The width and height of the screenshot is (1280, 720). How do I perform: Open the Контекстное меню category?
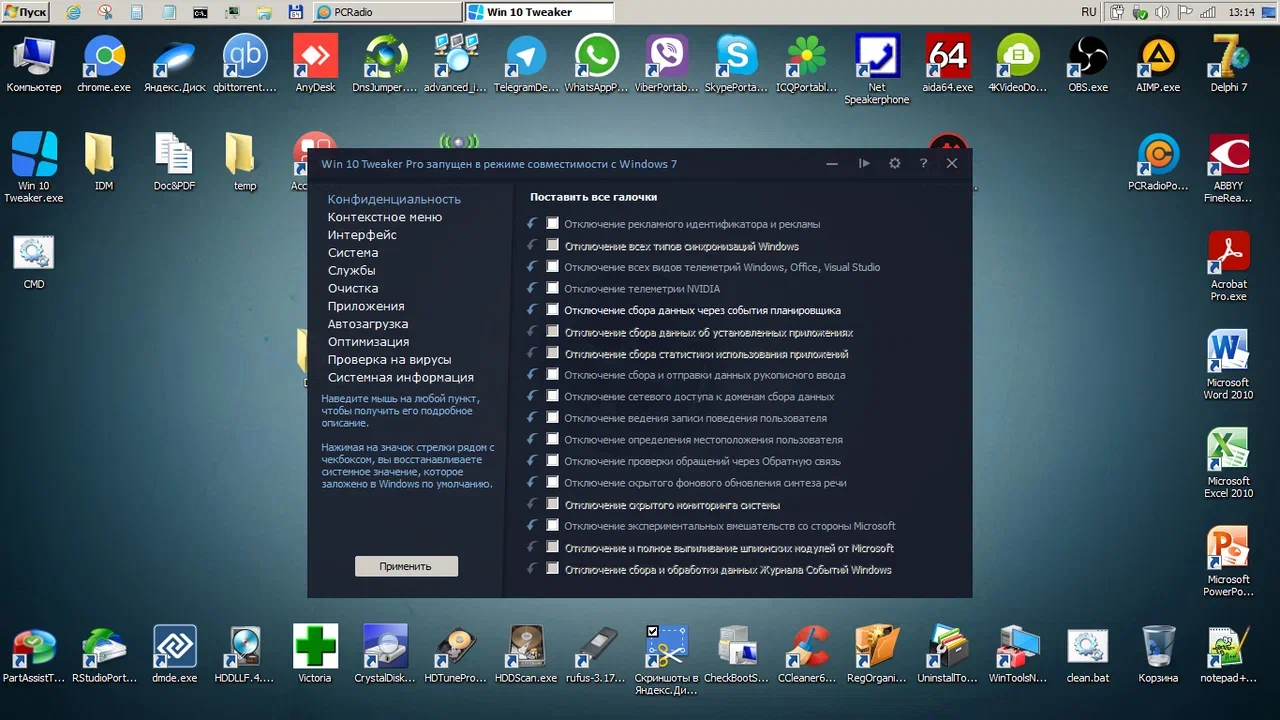385,217
